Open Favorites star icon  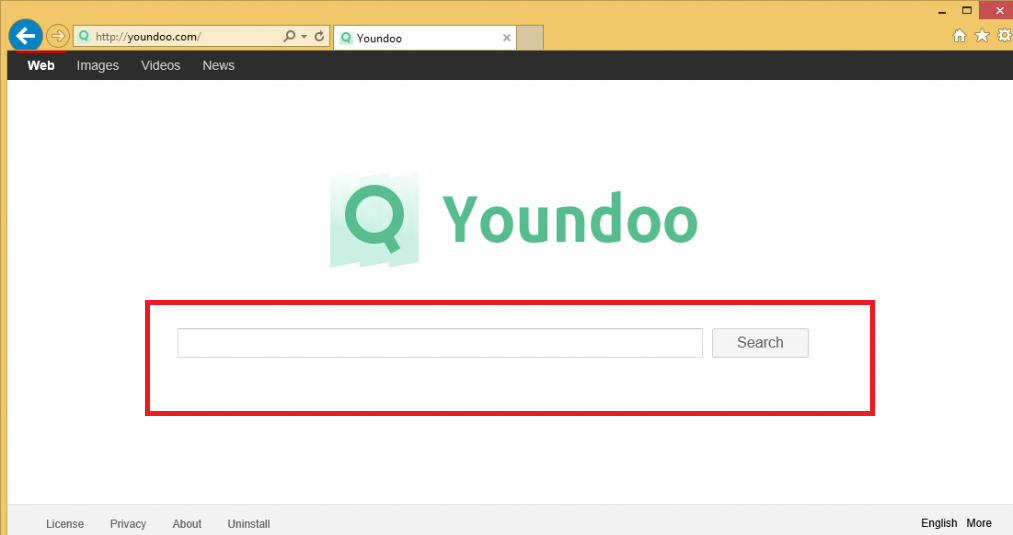[x=982, y=36]
